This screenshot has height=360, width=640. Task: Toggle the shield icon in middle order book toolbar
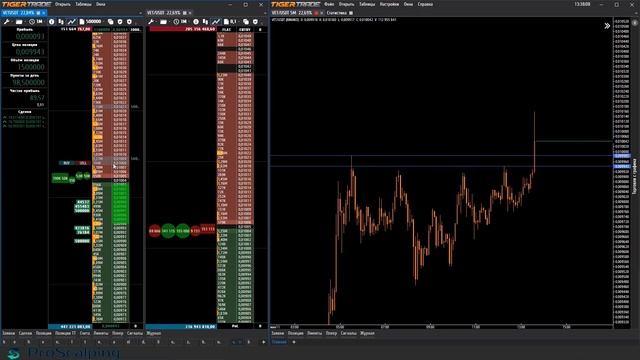pos(256,22)
